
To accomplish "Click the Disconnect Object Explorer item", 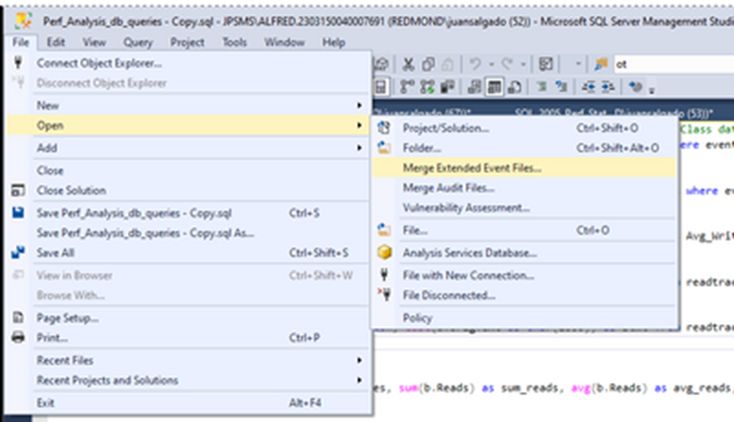I will [x=187, y=83].
